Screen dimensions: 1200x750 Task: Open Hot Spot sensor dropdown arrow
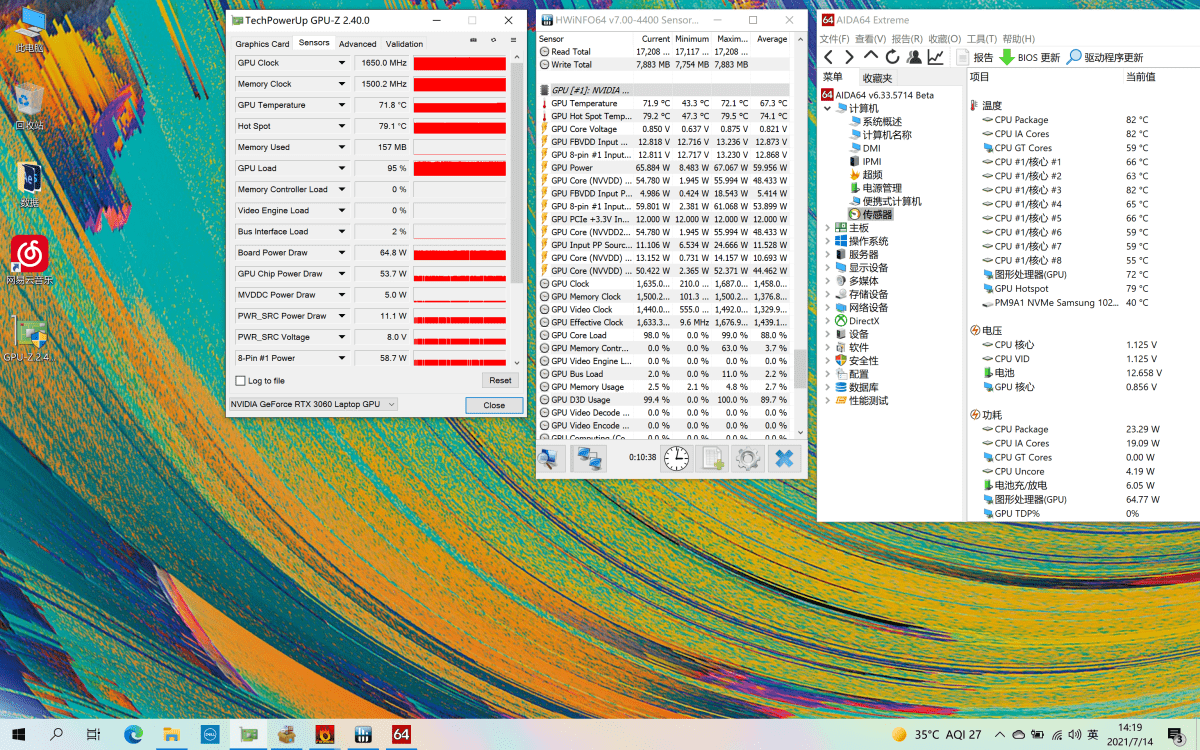342,126
